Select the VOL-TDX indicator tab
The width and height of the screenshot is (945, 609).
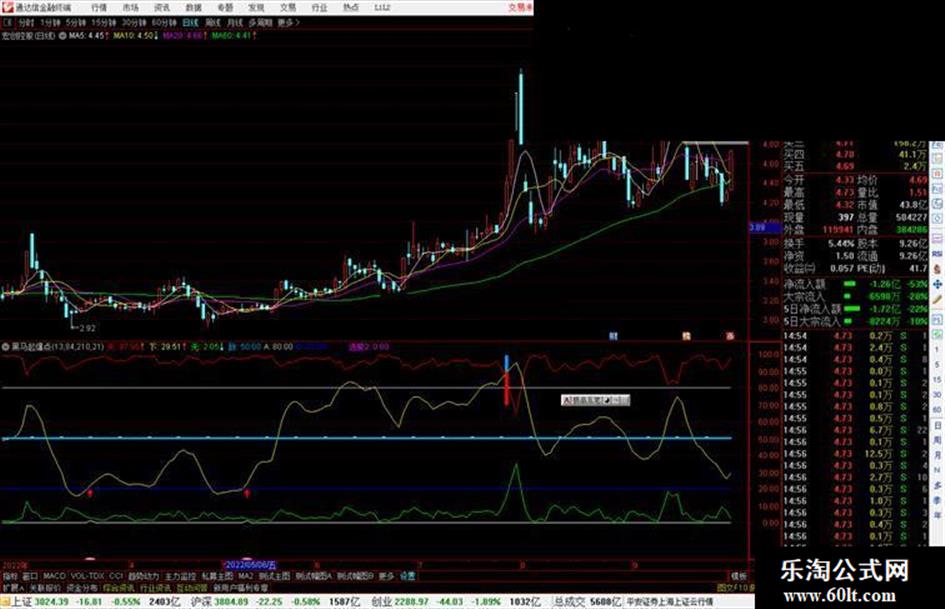[88, 576]
